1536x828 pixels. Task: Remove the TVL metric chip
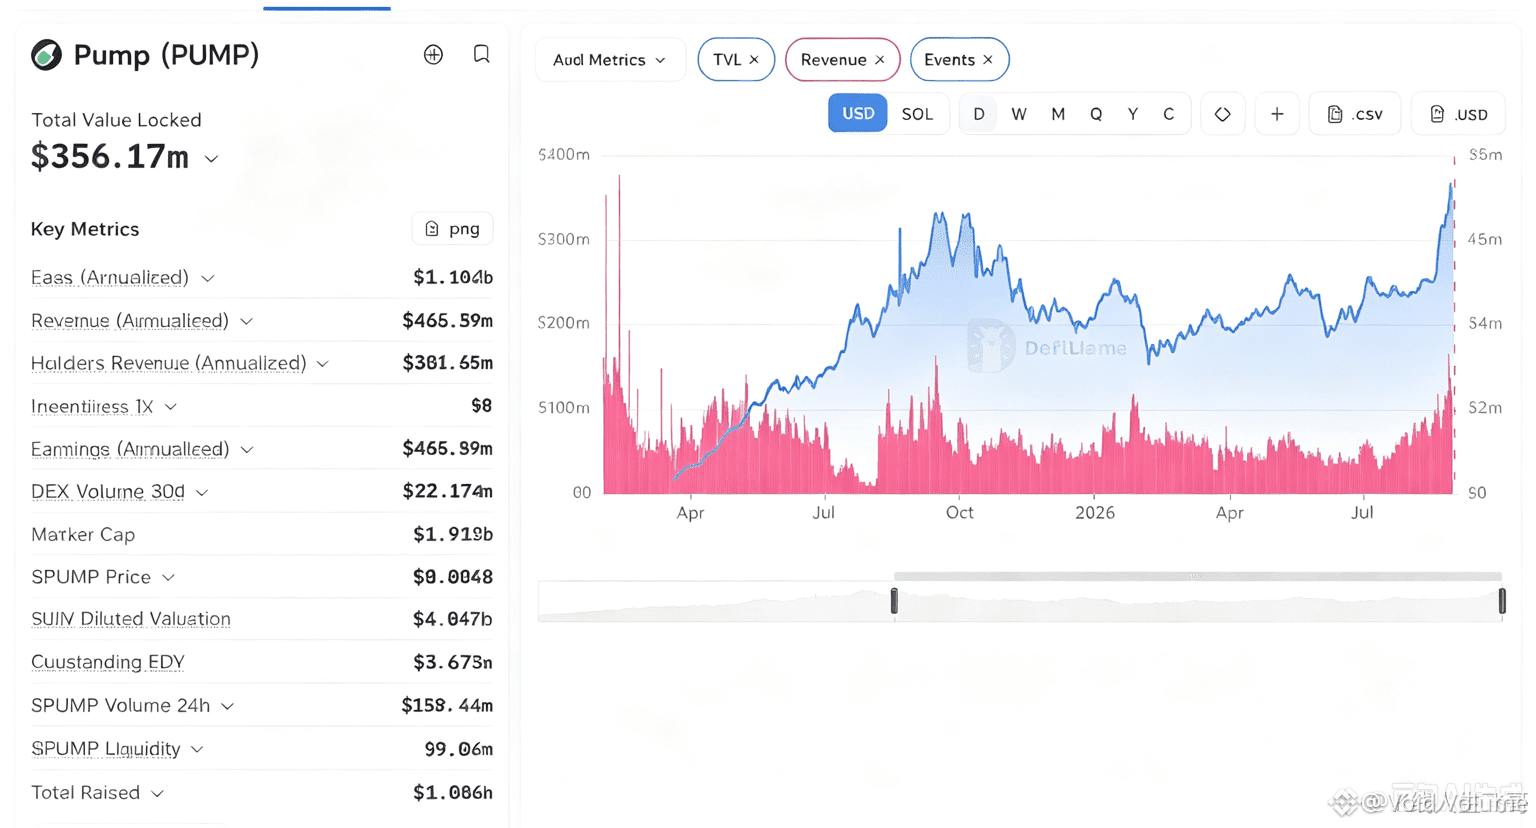coord(754,60)
